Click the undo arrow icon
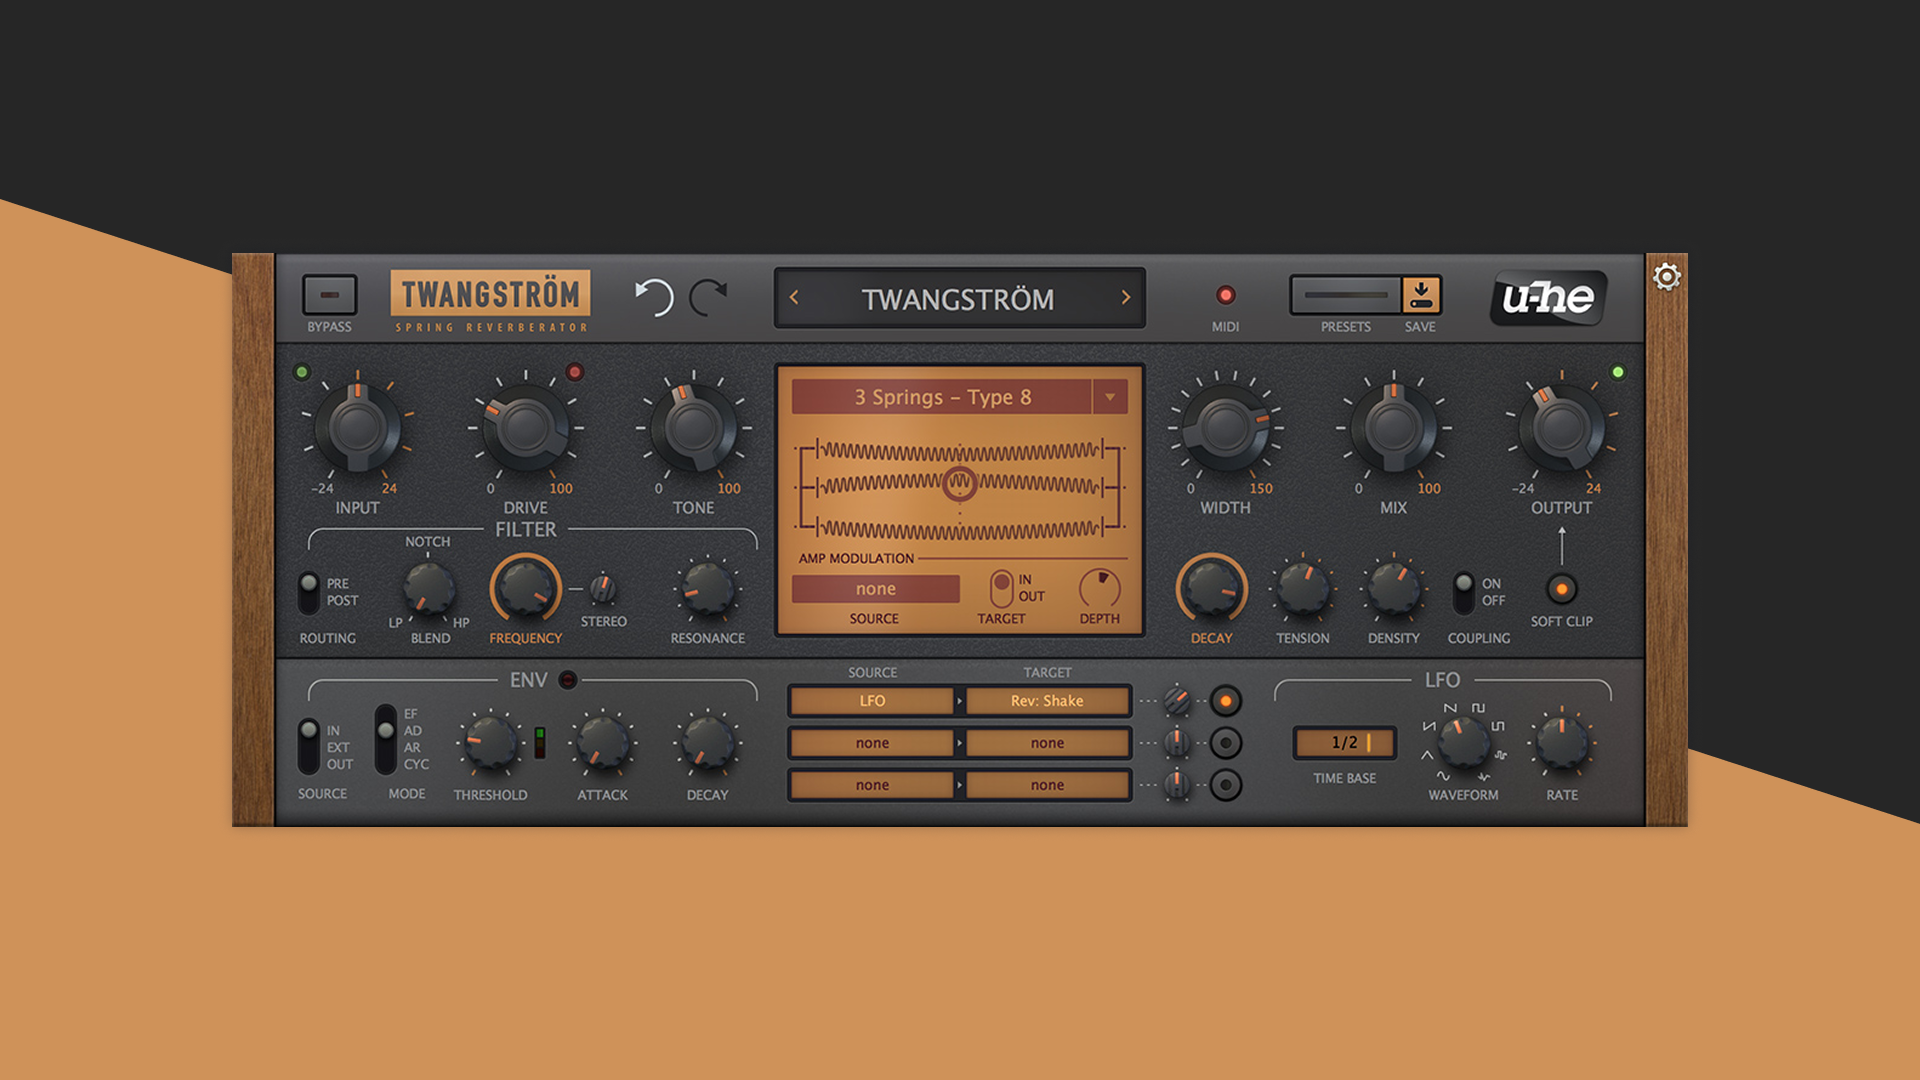1920x1080 pixels. (655, 297)
